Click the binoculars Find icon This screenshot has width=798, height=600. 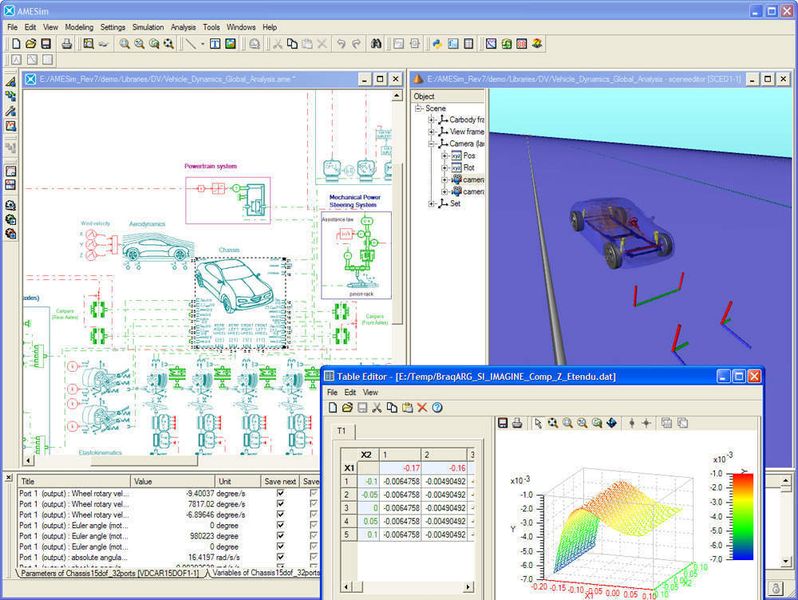(376, 44)
